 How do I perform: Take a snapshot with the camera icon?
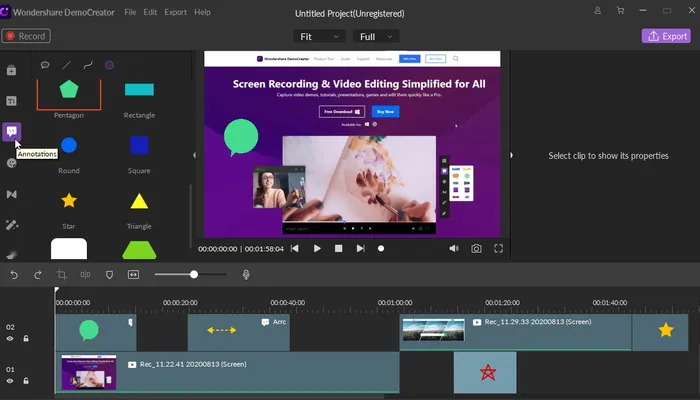point(476,249)
